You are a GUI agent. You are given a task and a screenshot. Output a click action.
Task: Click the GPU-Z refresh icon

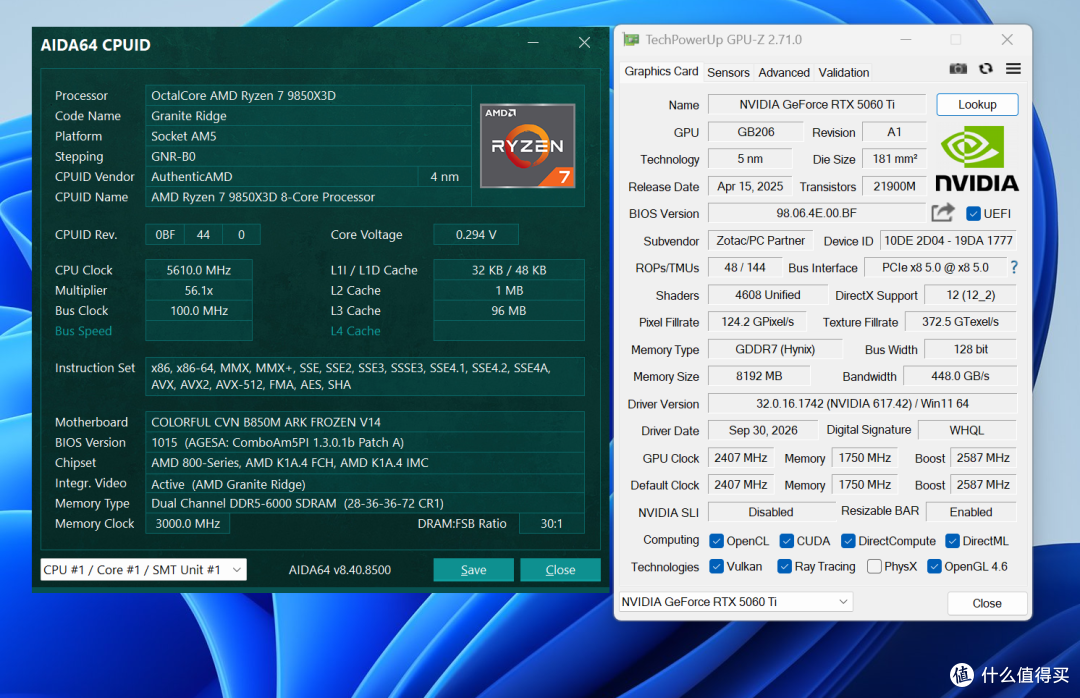tap(986, 69)
